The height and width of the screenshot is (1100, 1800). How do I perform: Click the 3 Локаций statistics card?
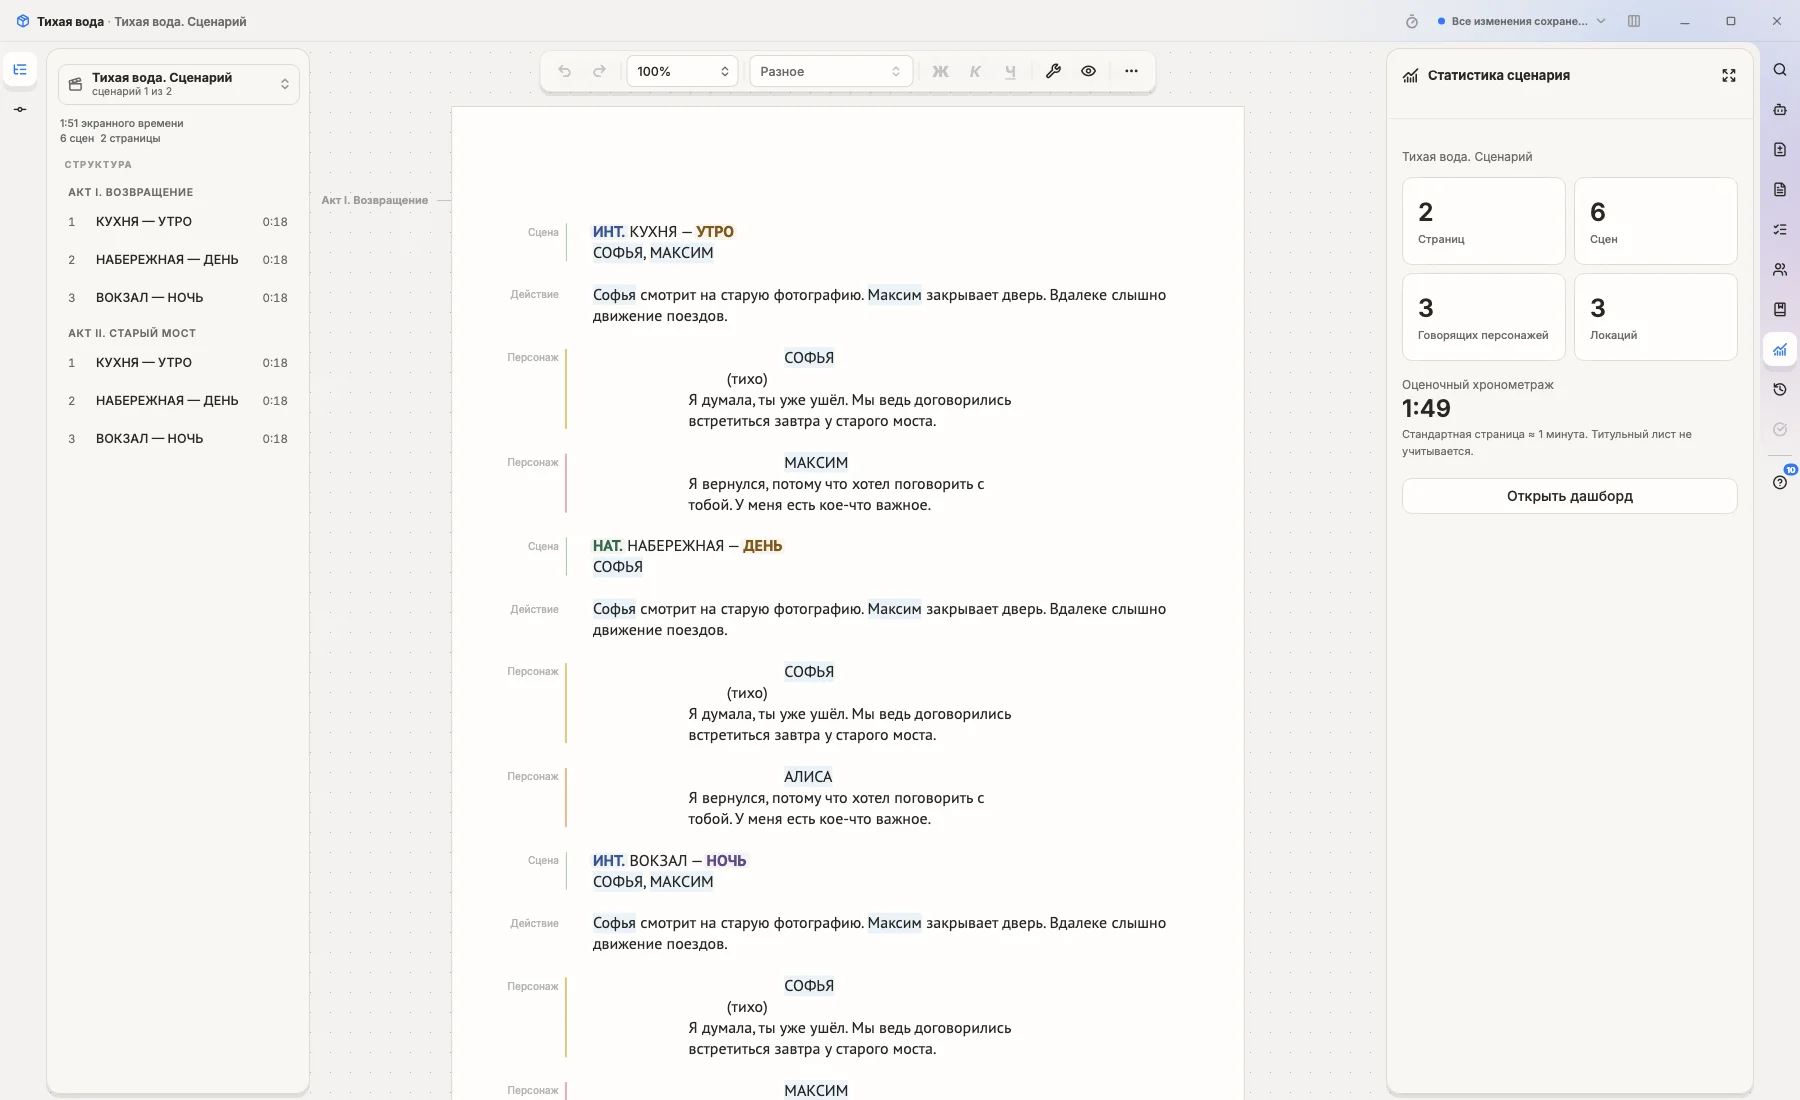(x=1655, y=317)
